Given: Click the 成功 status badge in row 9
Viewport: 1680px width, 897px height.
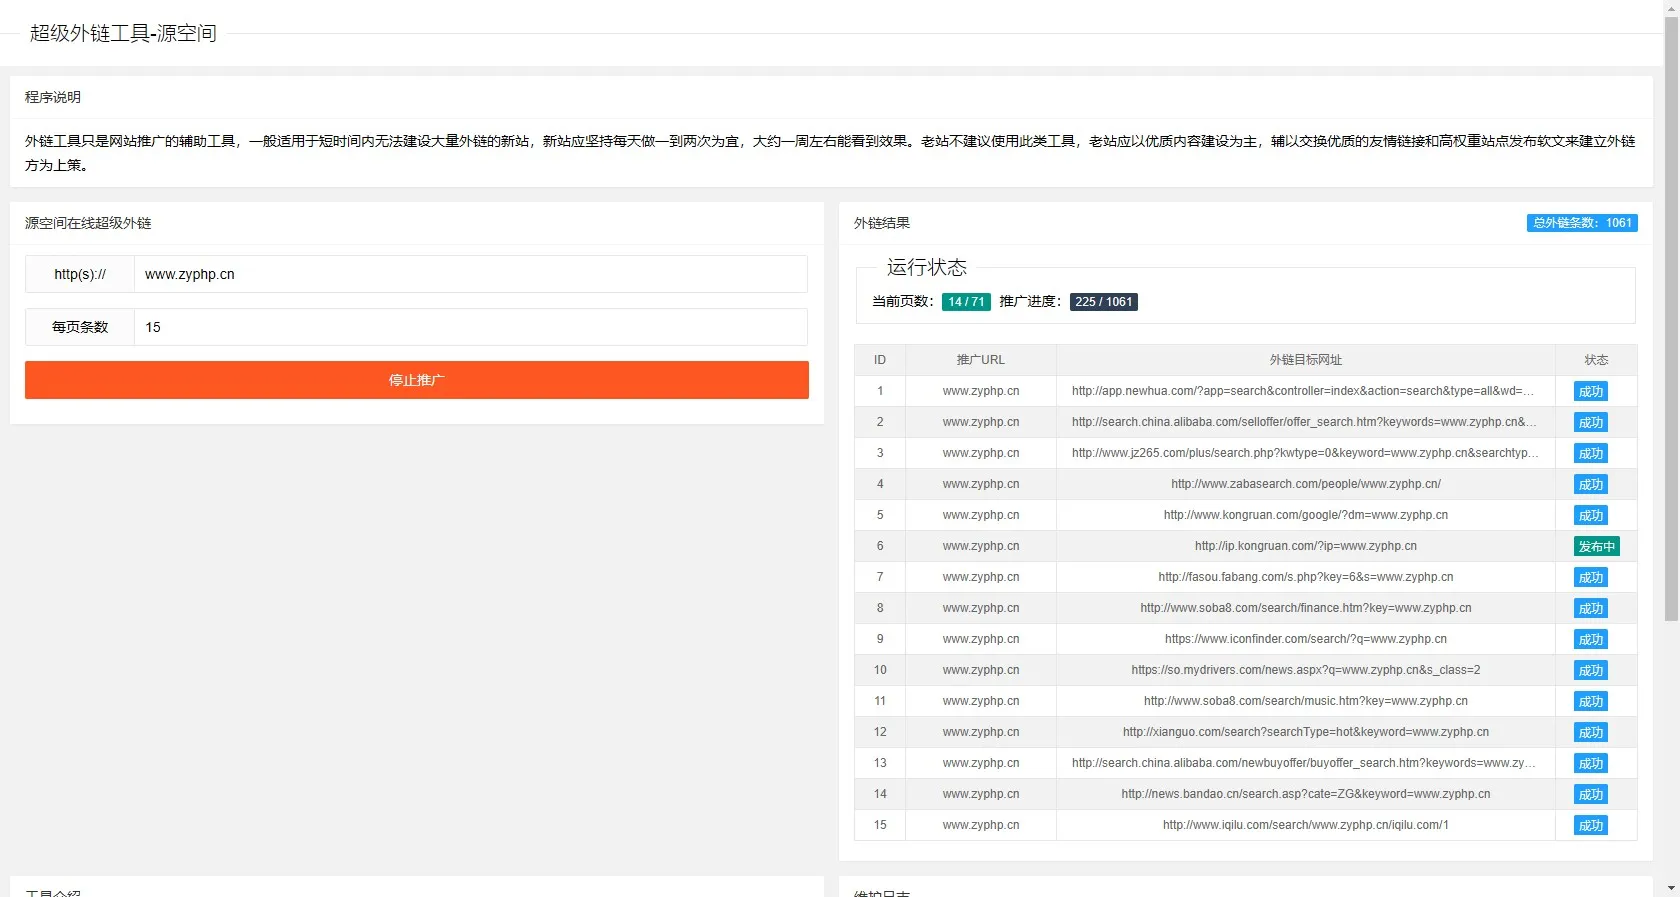Looking at the screenshot, I should coord(1591,640).
